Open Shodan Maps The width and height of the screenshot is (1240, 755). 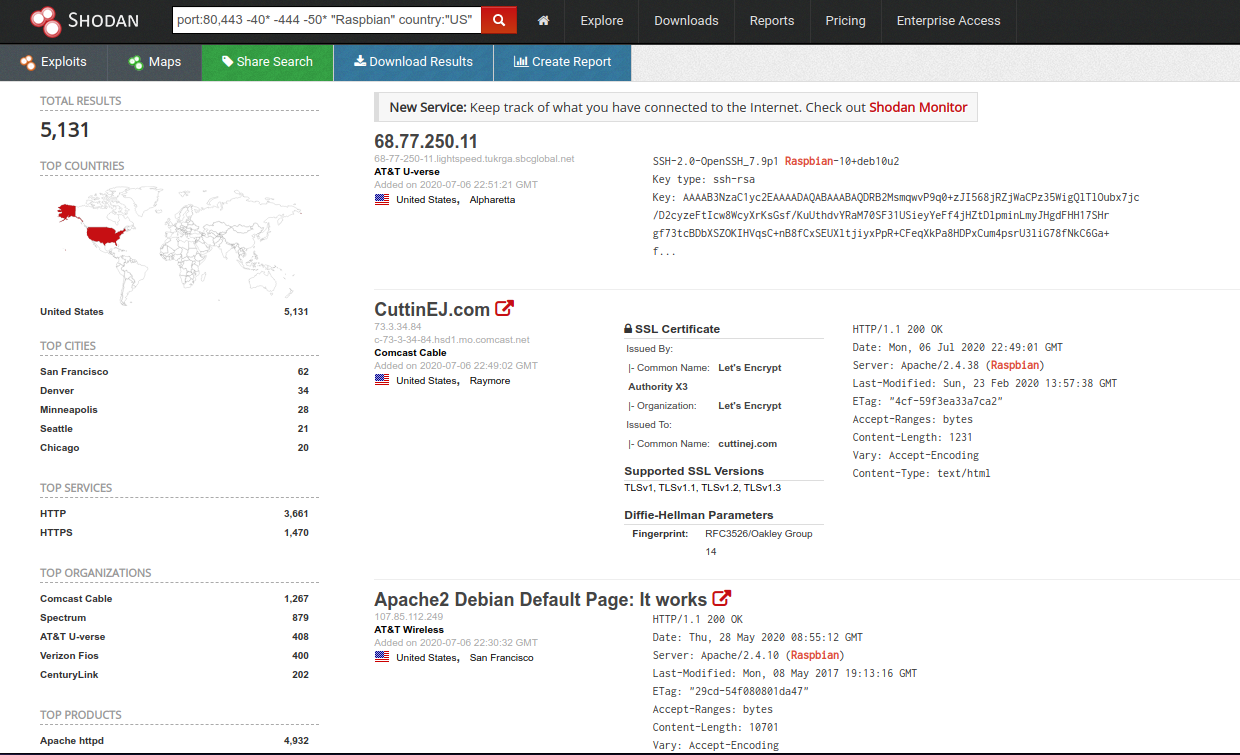155,62
